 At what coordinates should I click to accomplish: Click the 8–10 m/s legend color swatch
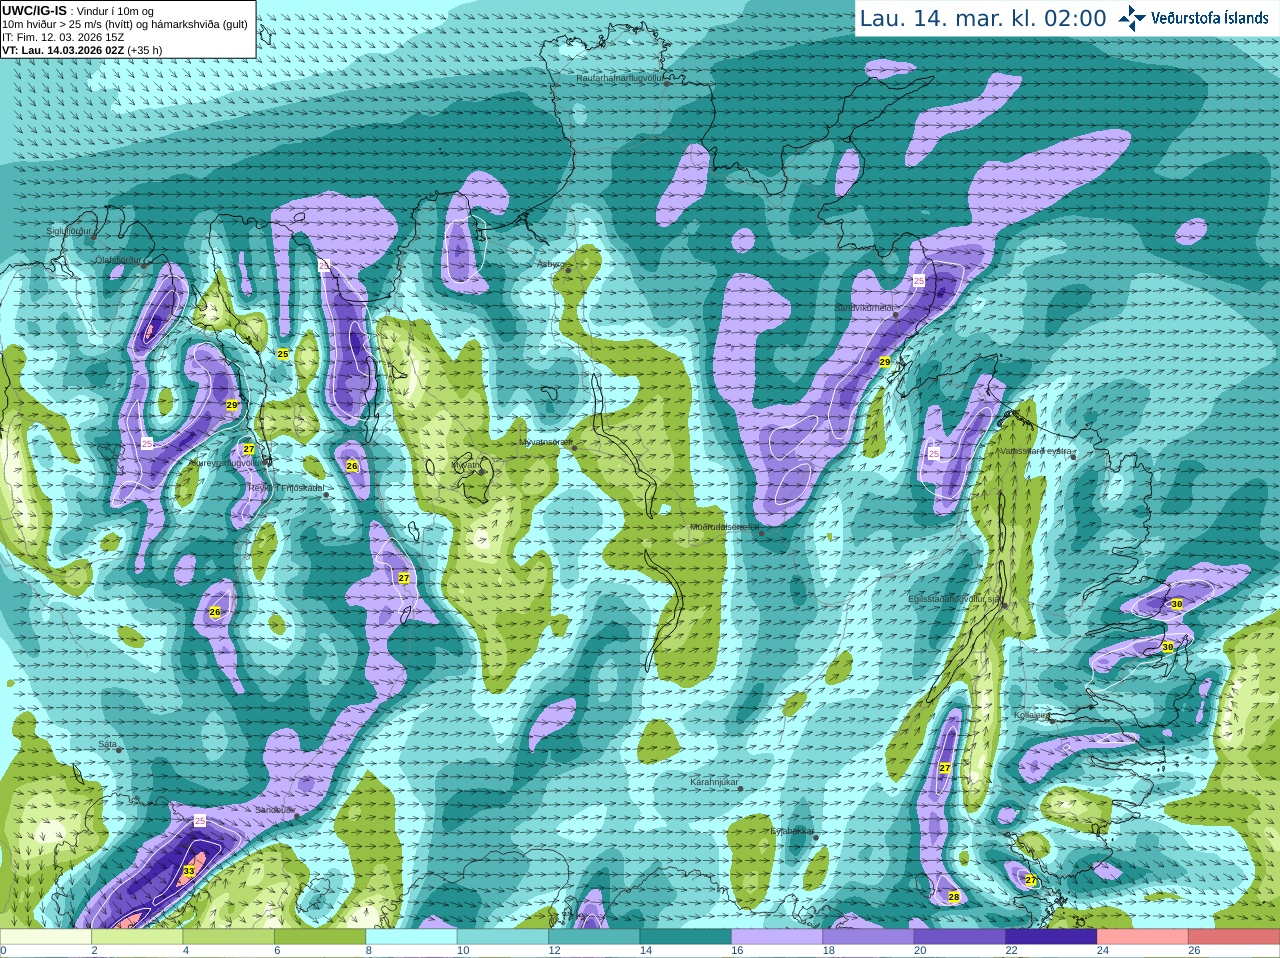[411, 937]
